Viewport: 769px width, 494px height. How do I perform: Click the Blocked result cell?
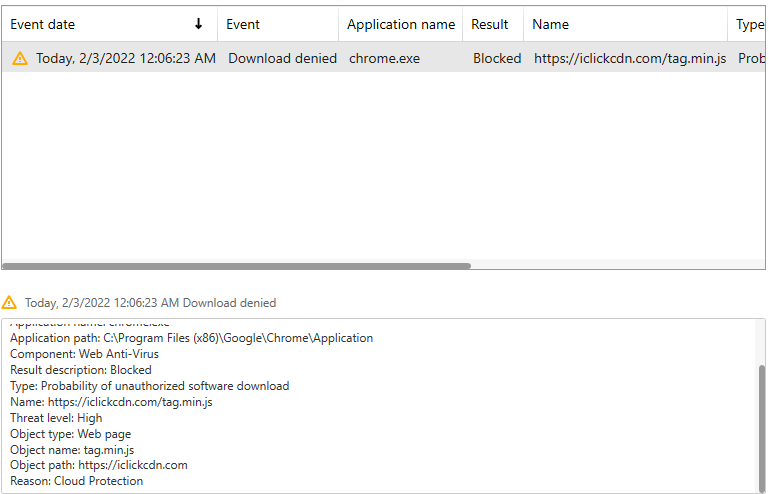click(x=497, y=59)
